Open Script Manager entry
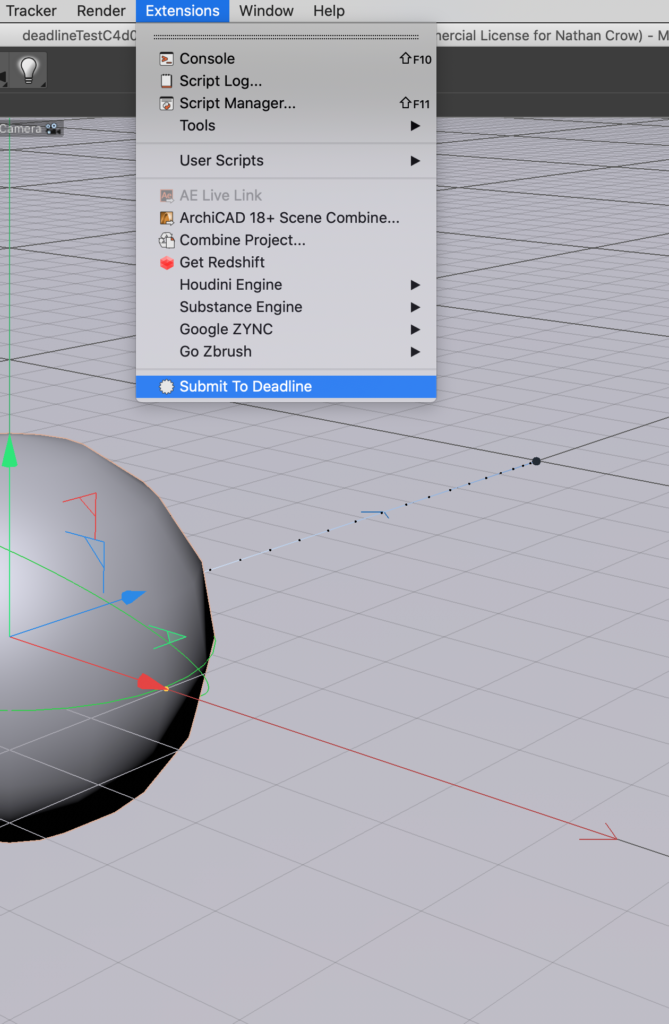This screenshot has width=669, height=1024. [x=286, y=103]
